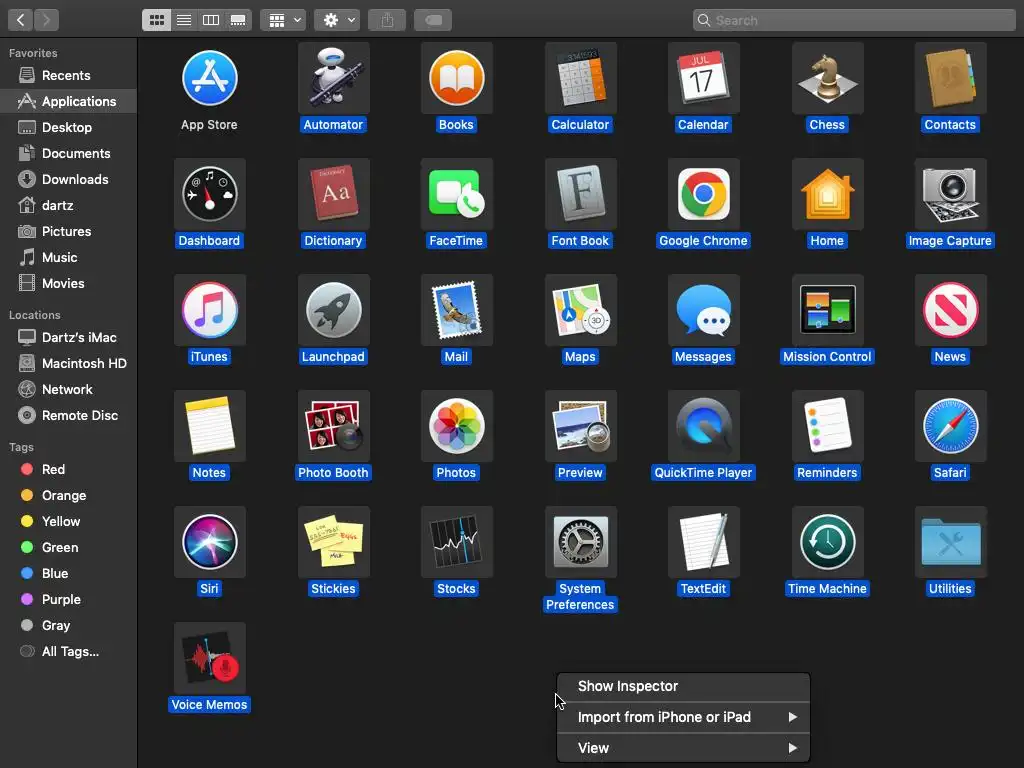Open the App Store application icon
Viewport: 1024px width, 768px height.
[x=210, y=78]
